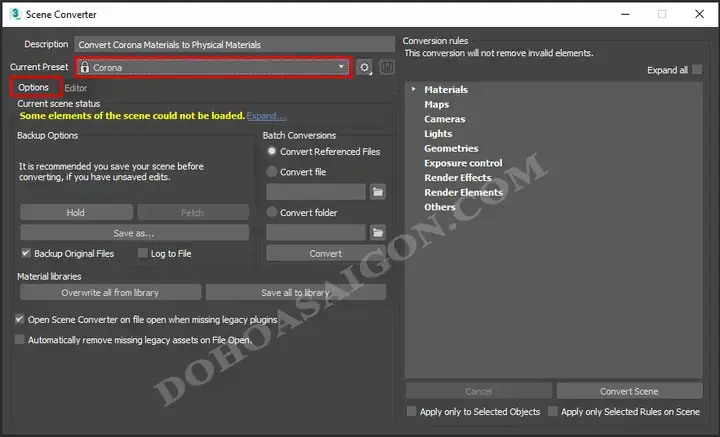Image resolution: width=720 pixels, height=437 pixels.
Task: Select Render Effects rule item
Action: (458, 178)
